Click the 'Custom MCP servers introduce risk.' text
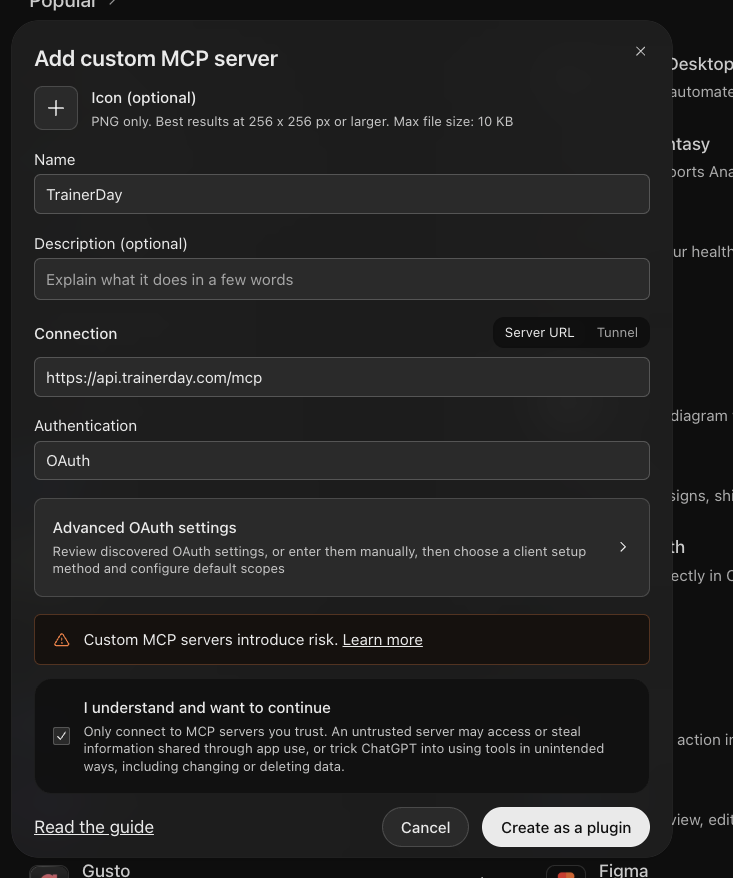This screenshot has width=733, height=878. pyautogui.click(x=211, y=640)
